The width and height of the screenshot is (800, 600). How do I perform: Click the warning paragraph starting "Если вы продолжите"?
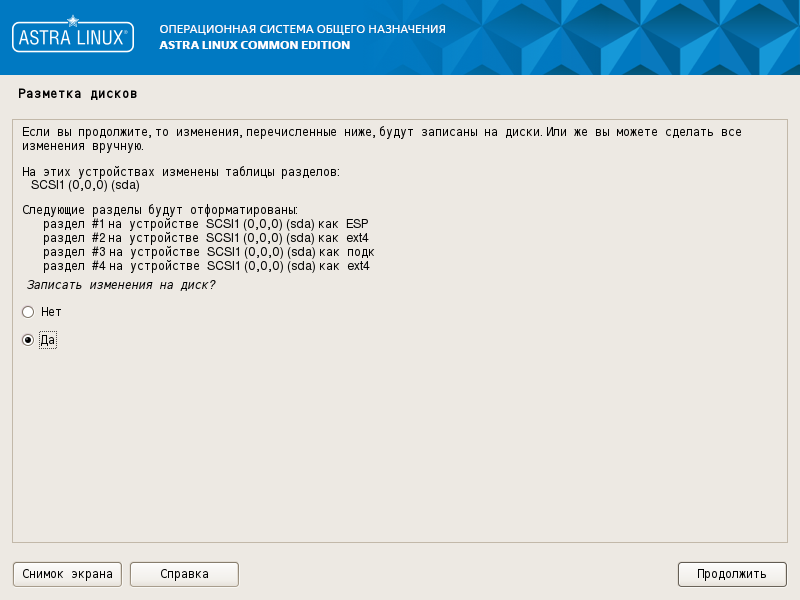point(380,138)
